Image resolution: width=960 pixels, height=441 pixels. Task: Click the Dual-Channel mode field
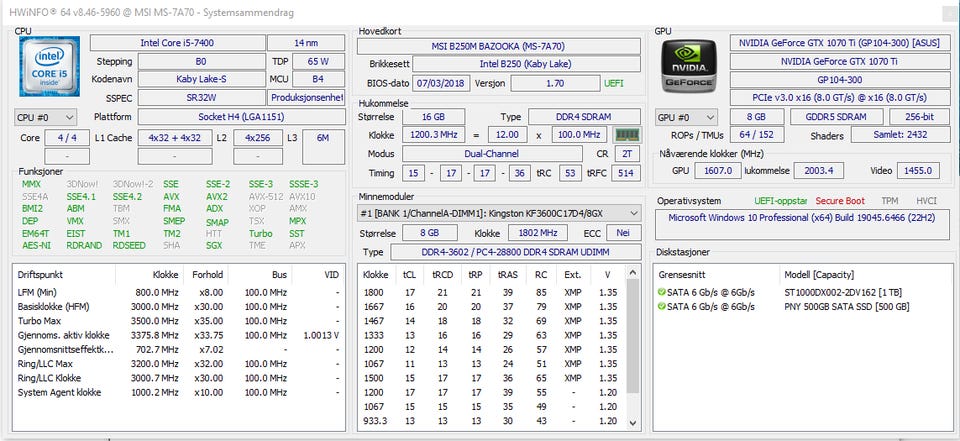(x=492, y=154)
